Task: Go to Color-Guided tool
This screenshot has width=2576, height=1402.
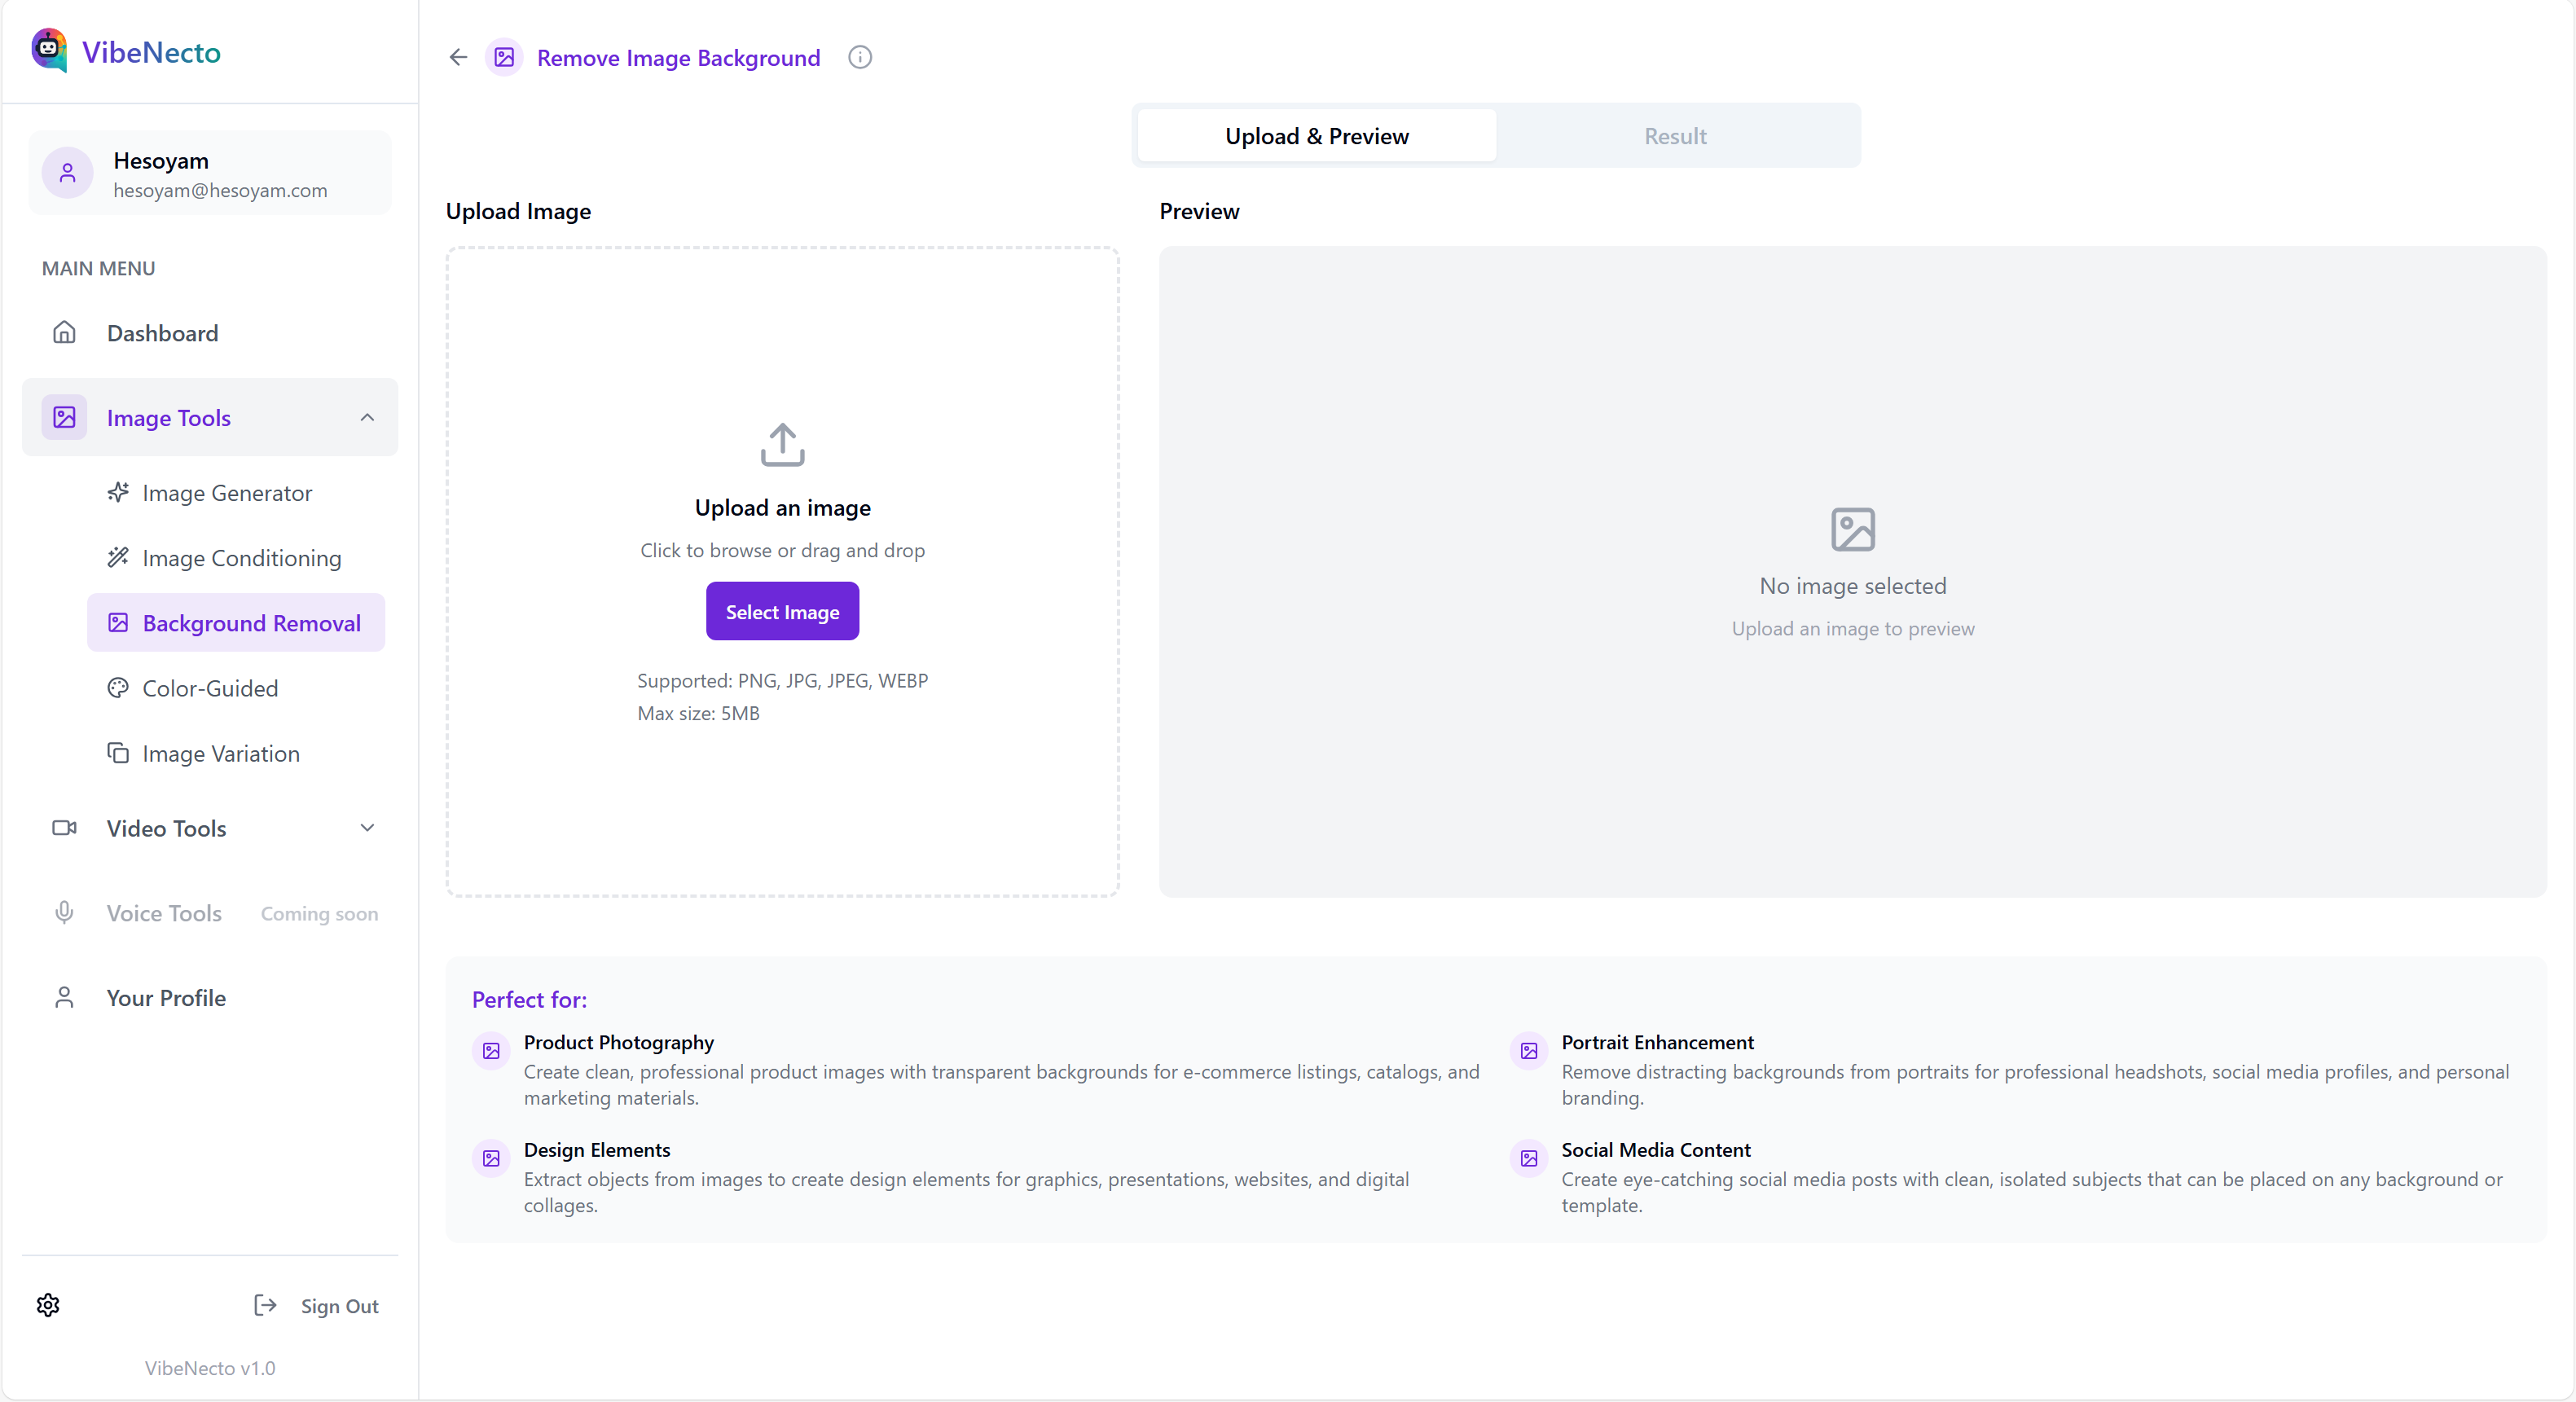Action: (210, 688)
